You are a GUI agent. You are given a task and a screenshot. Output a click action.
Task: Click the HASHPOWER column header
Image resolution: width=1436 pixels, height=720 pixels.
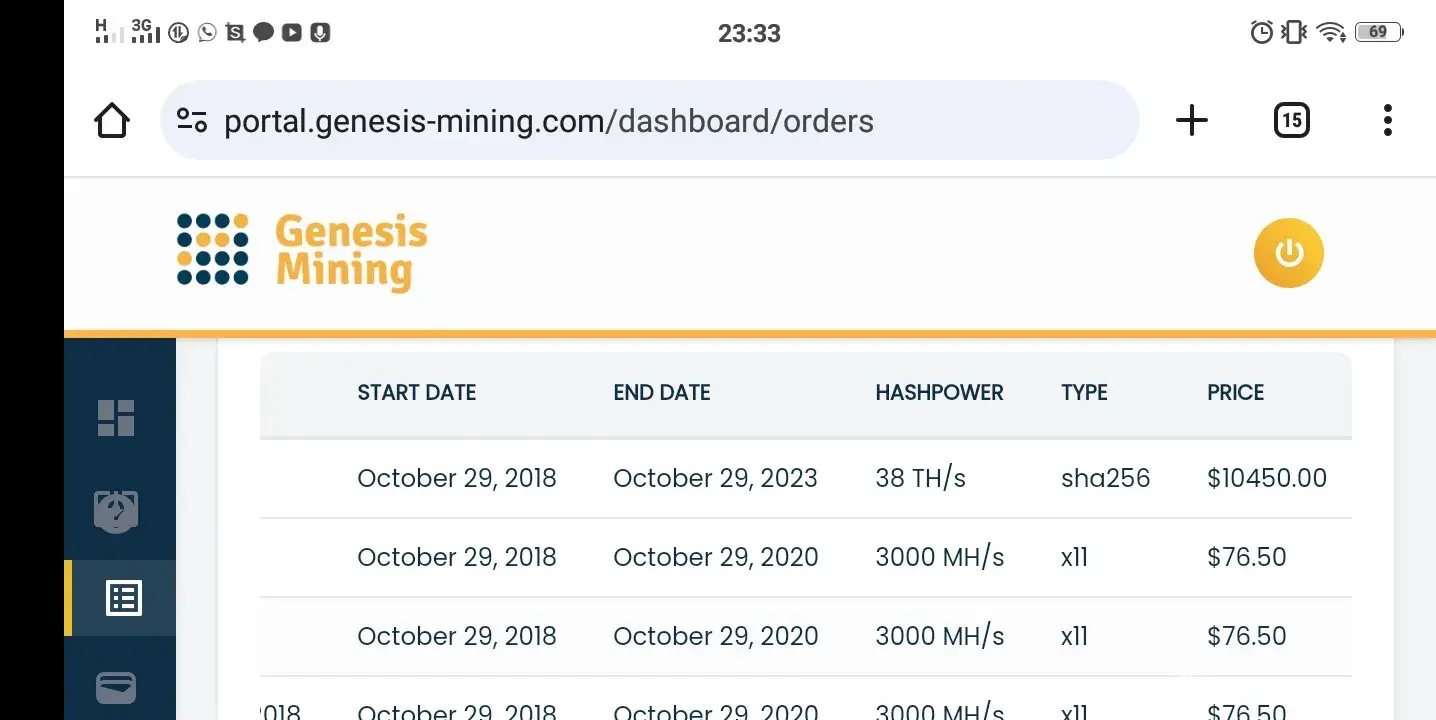click(939, 393)
